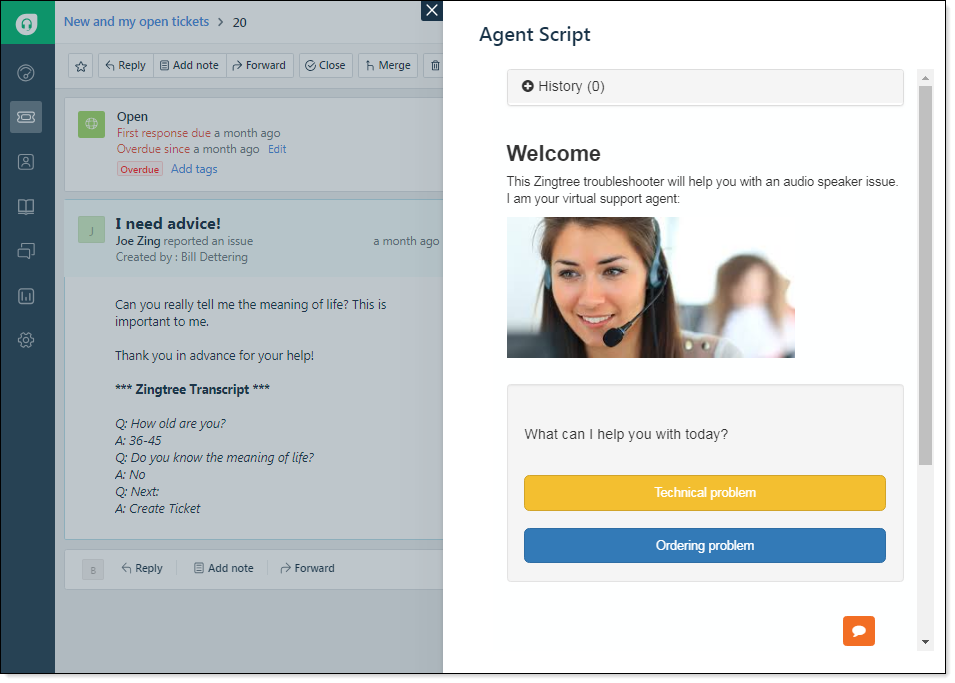Viewport: 955px width, 683px height.
Task: Add a note to the ticket
Action: 189,65
